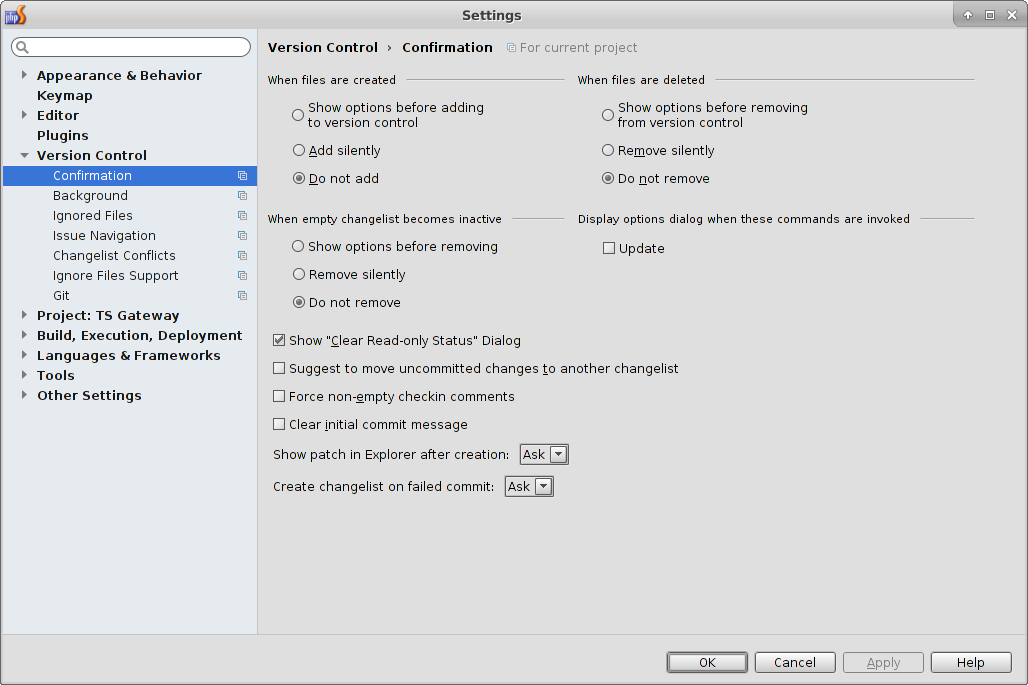Open Git settings page
Screen dimensions: 1028x685
[61, 296]
